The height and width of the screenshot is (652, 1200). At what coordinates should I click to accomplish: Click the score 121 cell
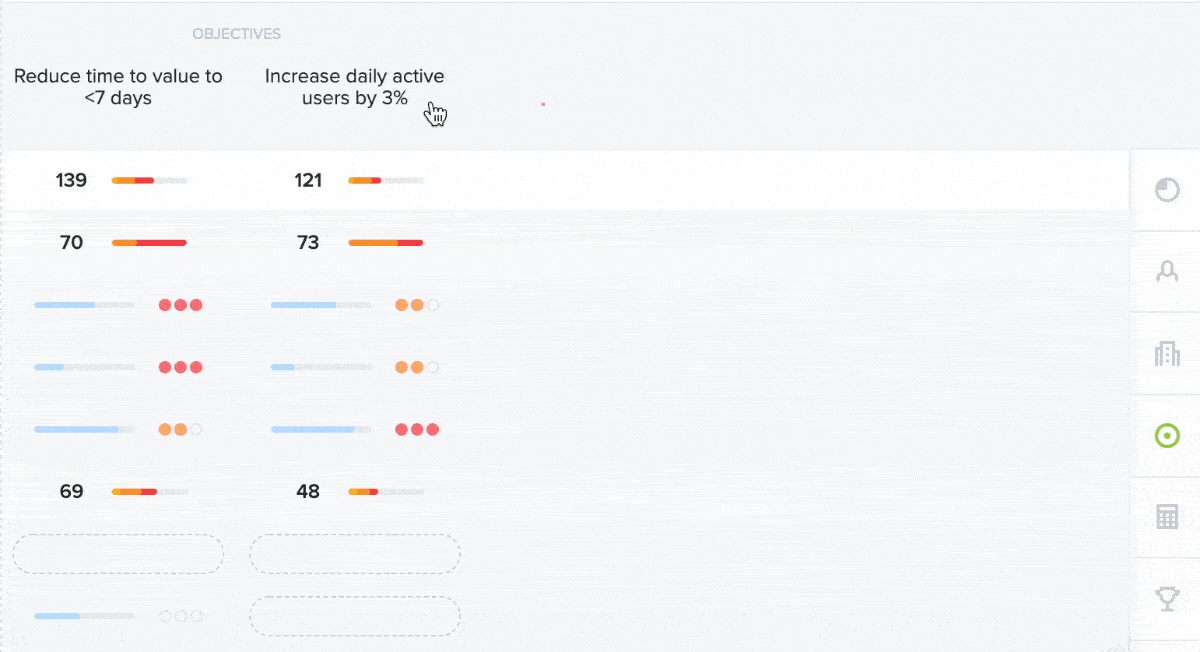click(308, 181)
